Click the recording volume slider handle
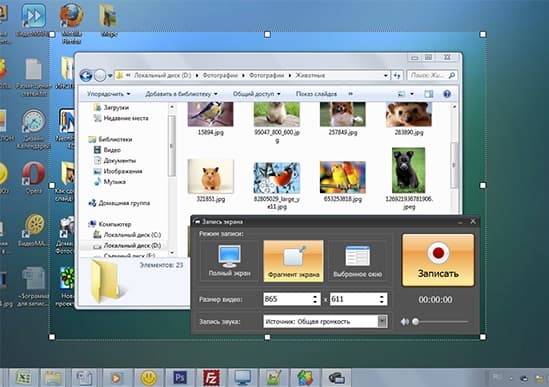Viewport: 549px width, 387px height. (x=416, y=322)
